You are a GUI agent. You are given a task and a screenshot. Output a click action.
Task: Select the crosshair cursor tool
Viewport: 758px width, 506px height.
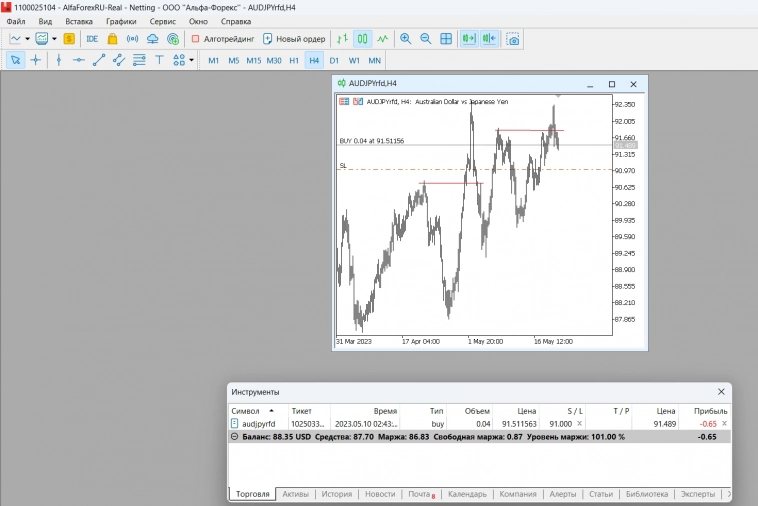pyautogui.click(x=36, y=60)
